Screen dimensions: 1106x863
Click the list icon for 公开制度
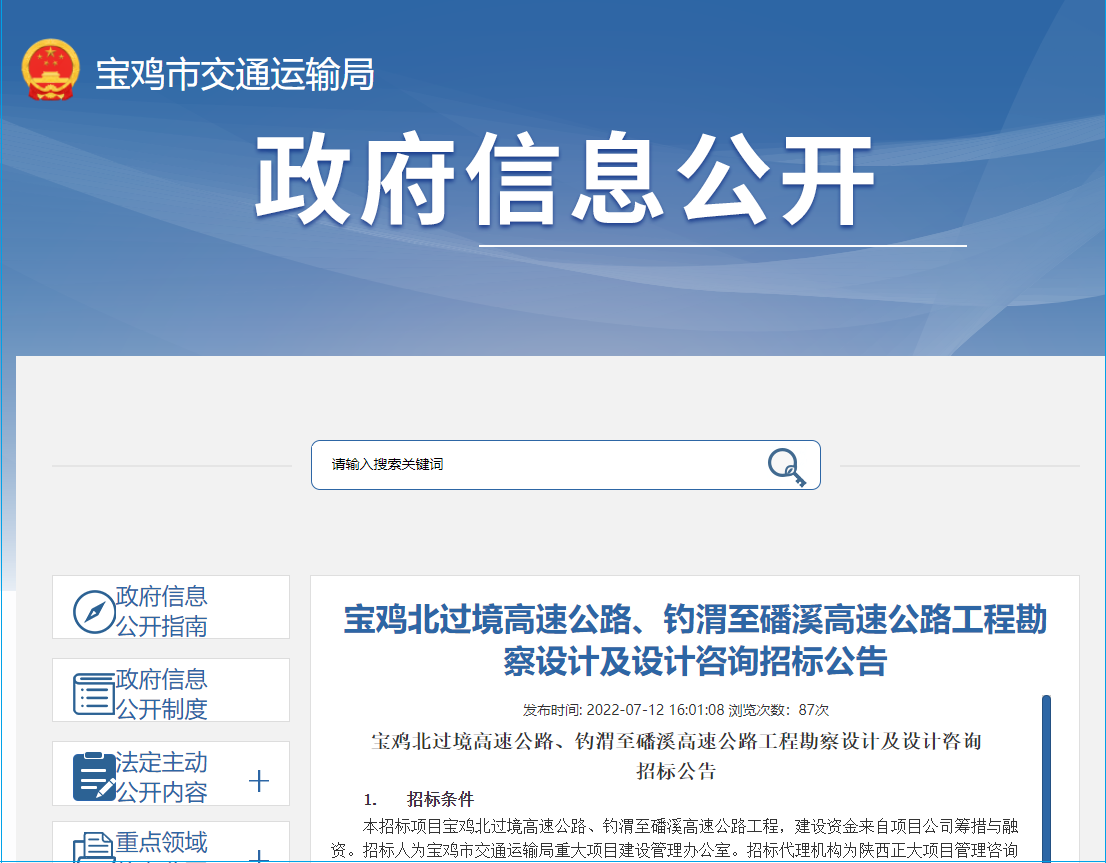tap(94, 694)
